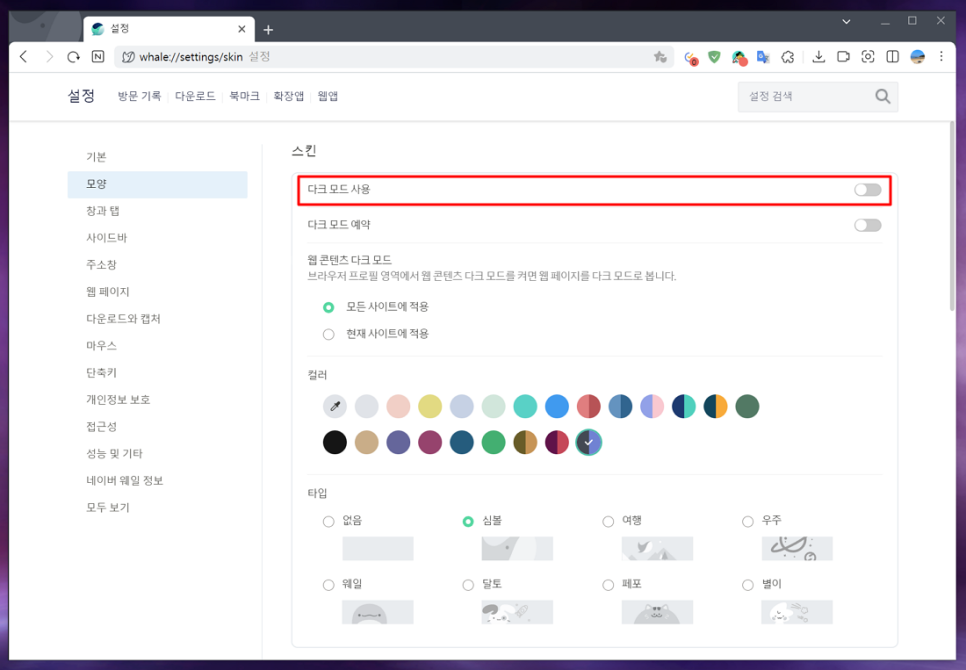Click the site info icon in address bar
The image size is (966, 670).
pyautogui.click(x=128, y=57)
